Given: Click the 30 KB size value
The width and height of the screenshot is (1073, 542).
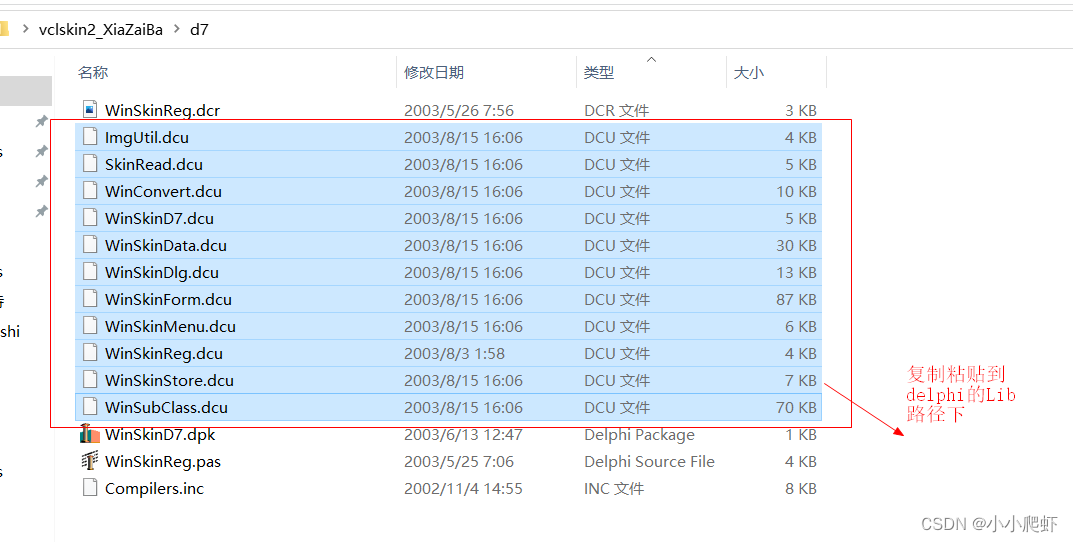Looking at the screenshot, I should click(x=796, y=246).
